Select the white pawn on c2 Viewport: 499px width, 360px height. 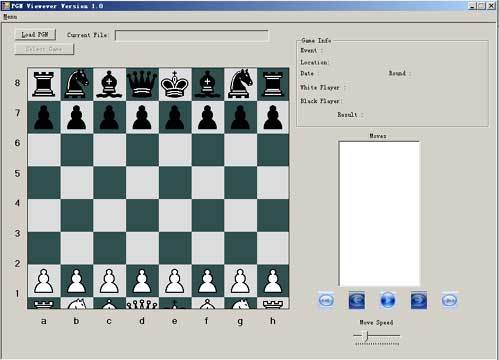109,281
